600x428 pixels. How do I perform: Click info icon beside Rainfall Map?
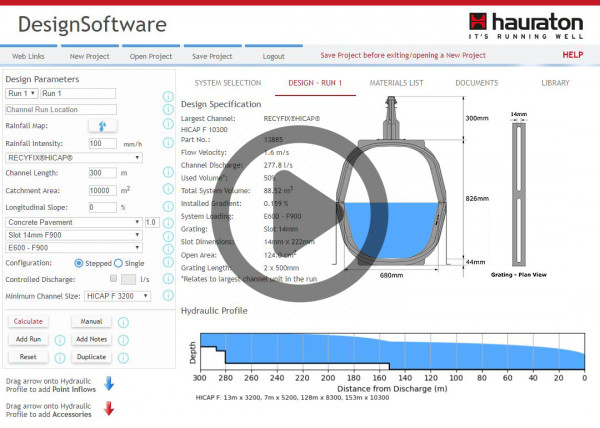(168, 124)
